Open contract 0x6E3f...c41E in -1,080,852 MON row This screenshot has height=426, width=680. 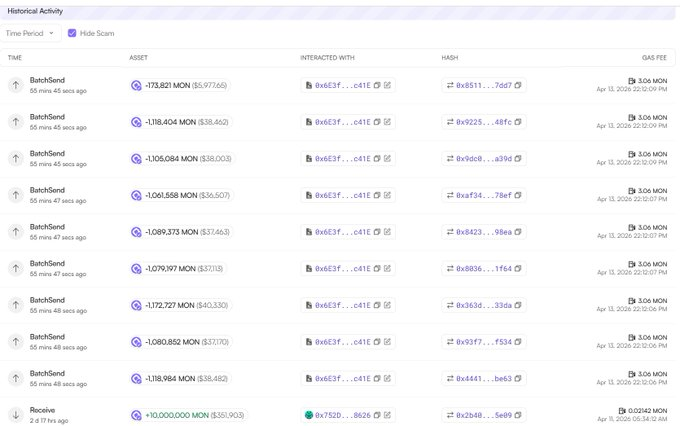(343, 342)
